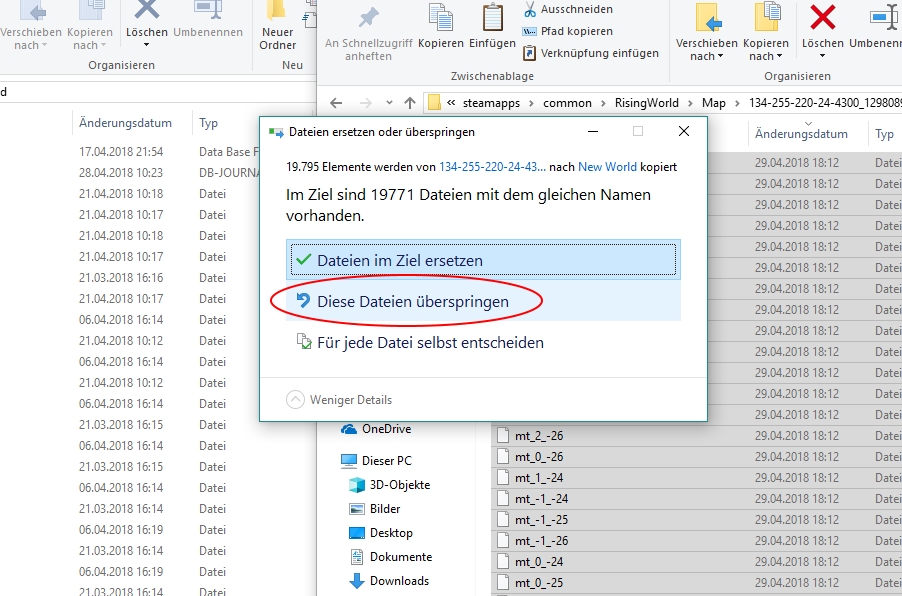Select Dateien im Ziel ersetzen option
Image resolution: width=902 pixels, height=596 pixels.
point(399,260)
